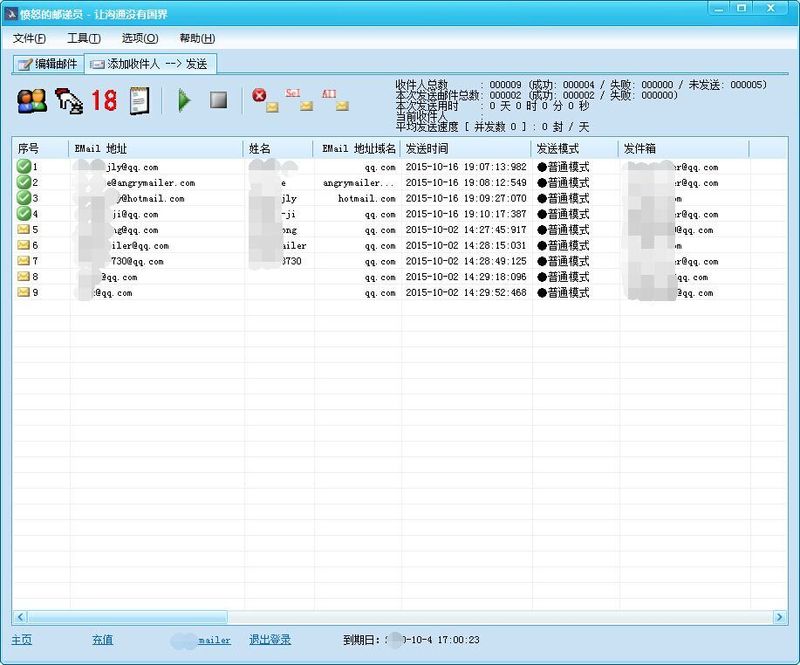Image resolution: width=800 pixels, height=665 pixels.
Task: Sort by the 发送时间 column header
Action: pos(465,149)
